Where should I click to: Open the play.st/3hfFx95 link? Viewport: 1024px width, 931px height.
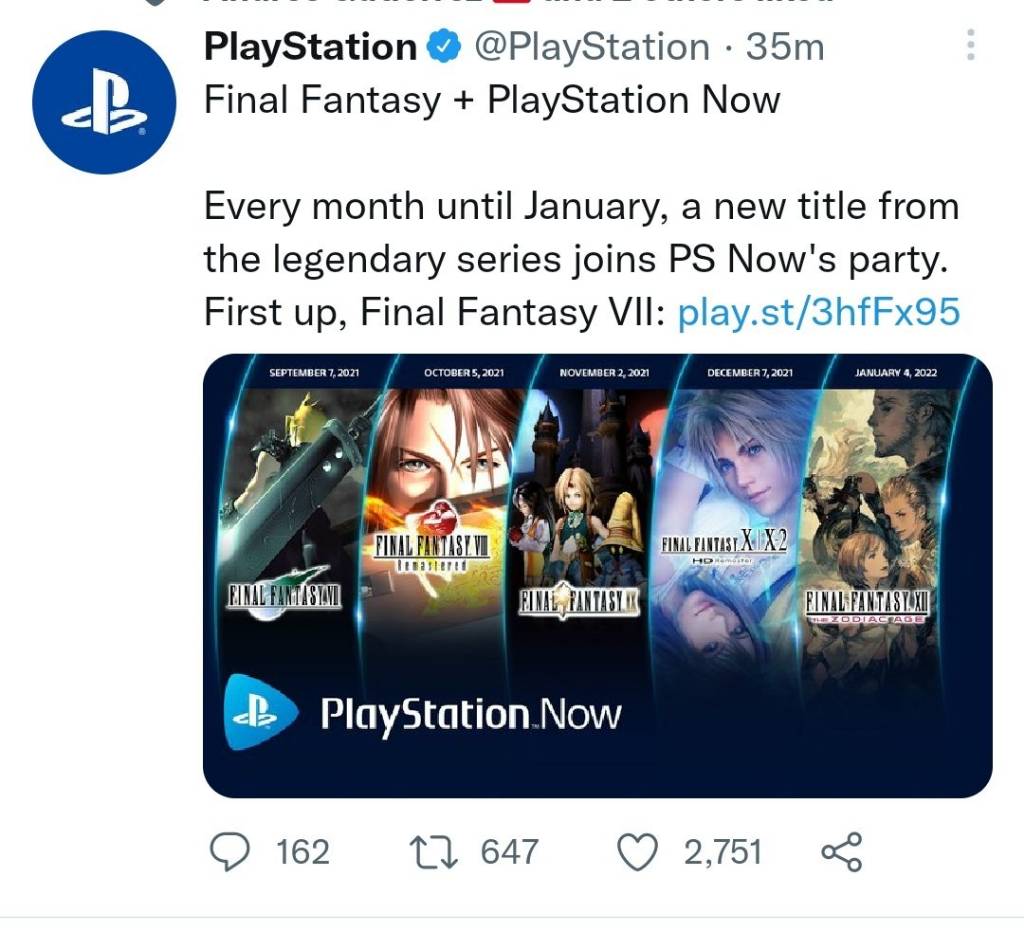tap(819, 313)
